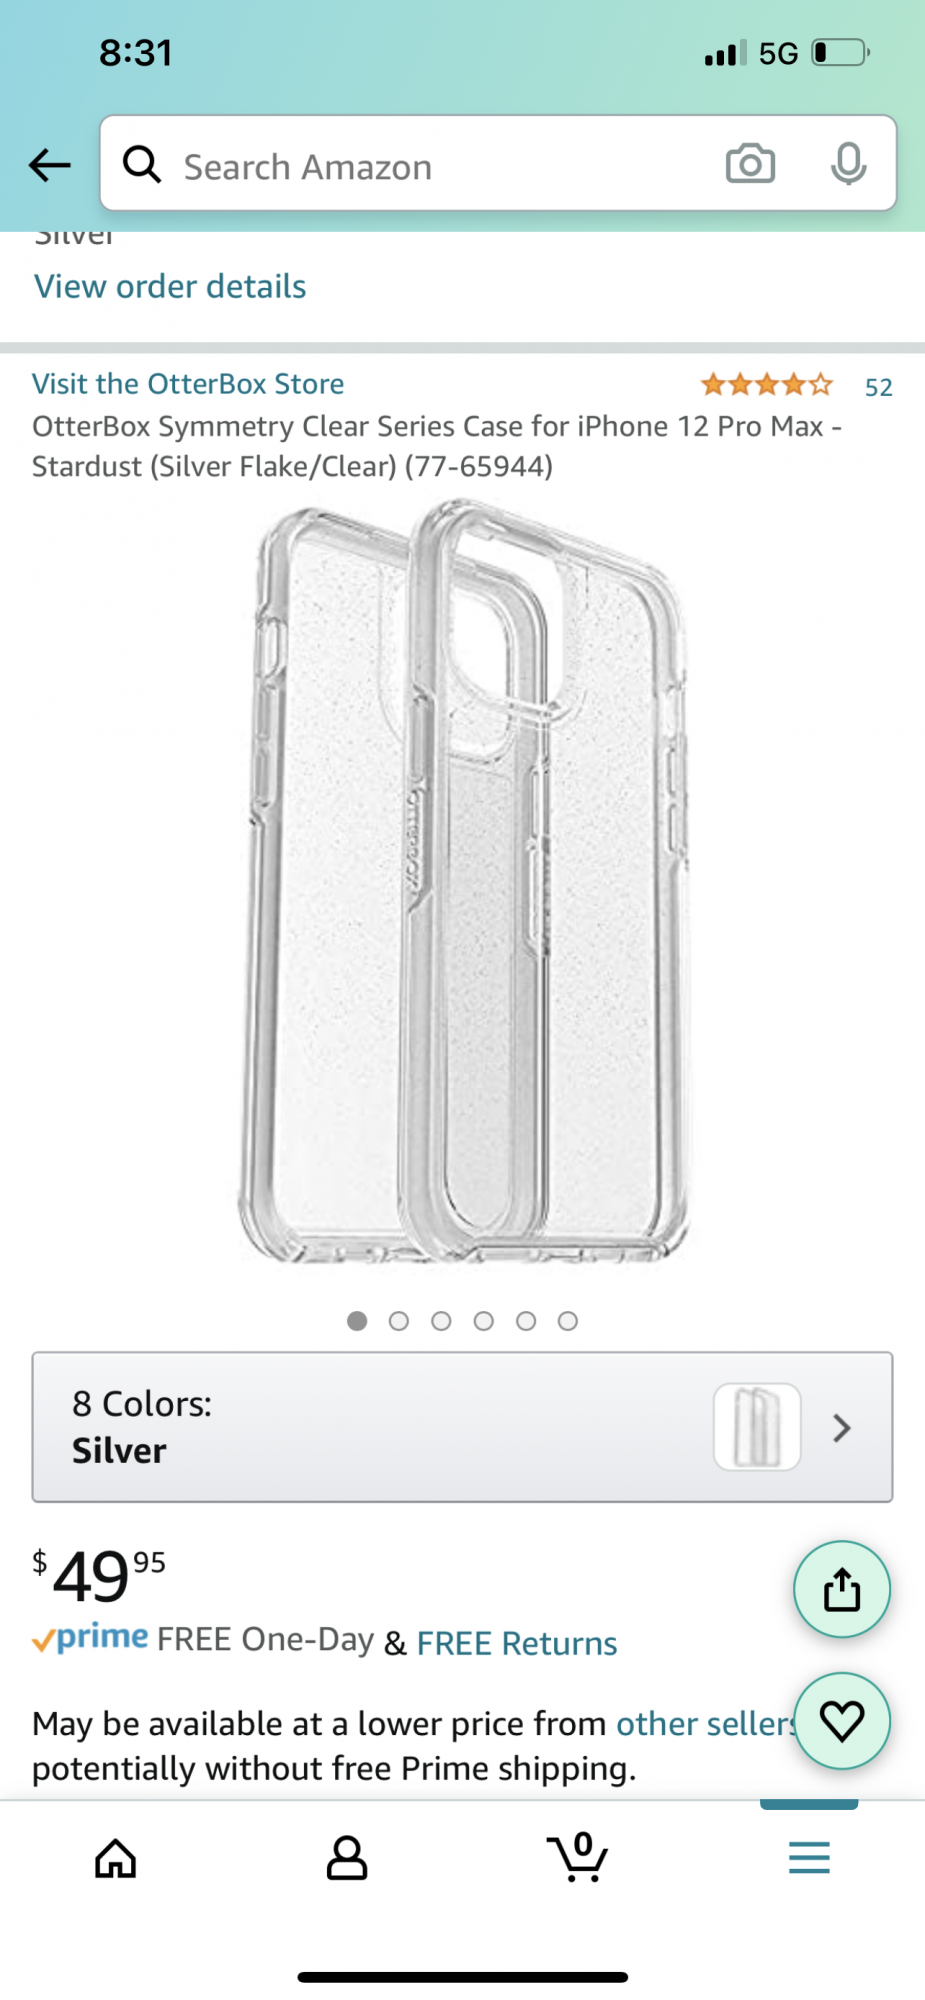The image size is (925, 2000).
Task: Open the shopping cart
Action: coord(578,1857)
